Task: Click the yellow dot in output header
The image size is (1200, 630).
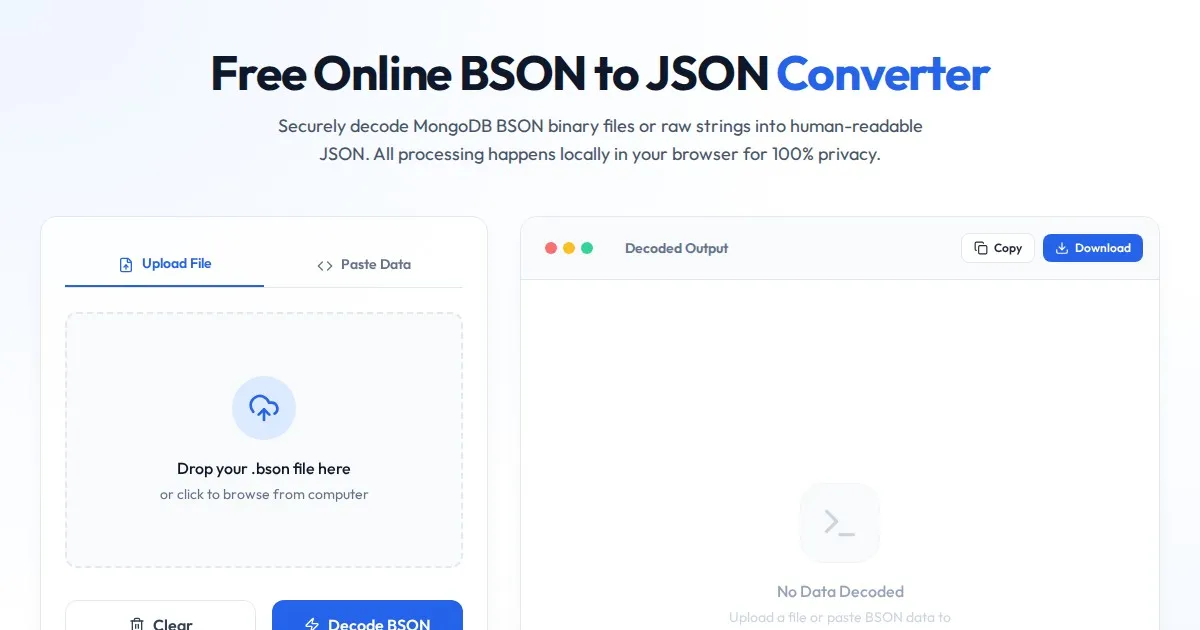Action: coord(569,248)
